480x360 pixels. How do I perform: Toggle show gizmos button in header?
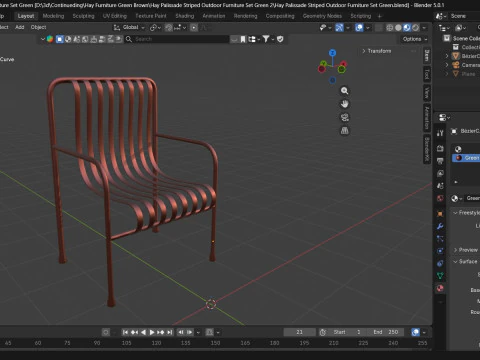point(339,28)
